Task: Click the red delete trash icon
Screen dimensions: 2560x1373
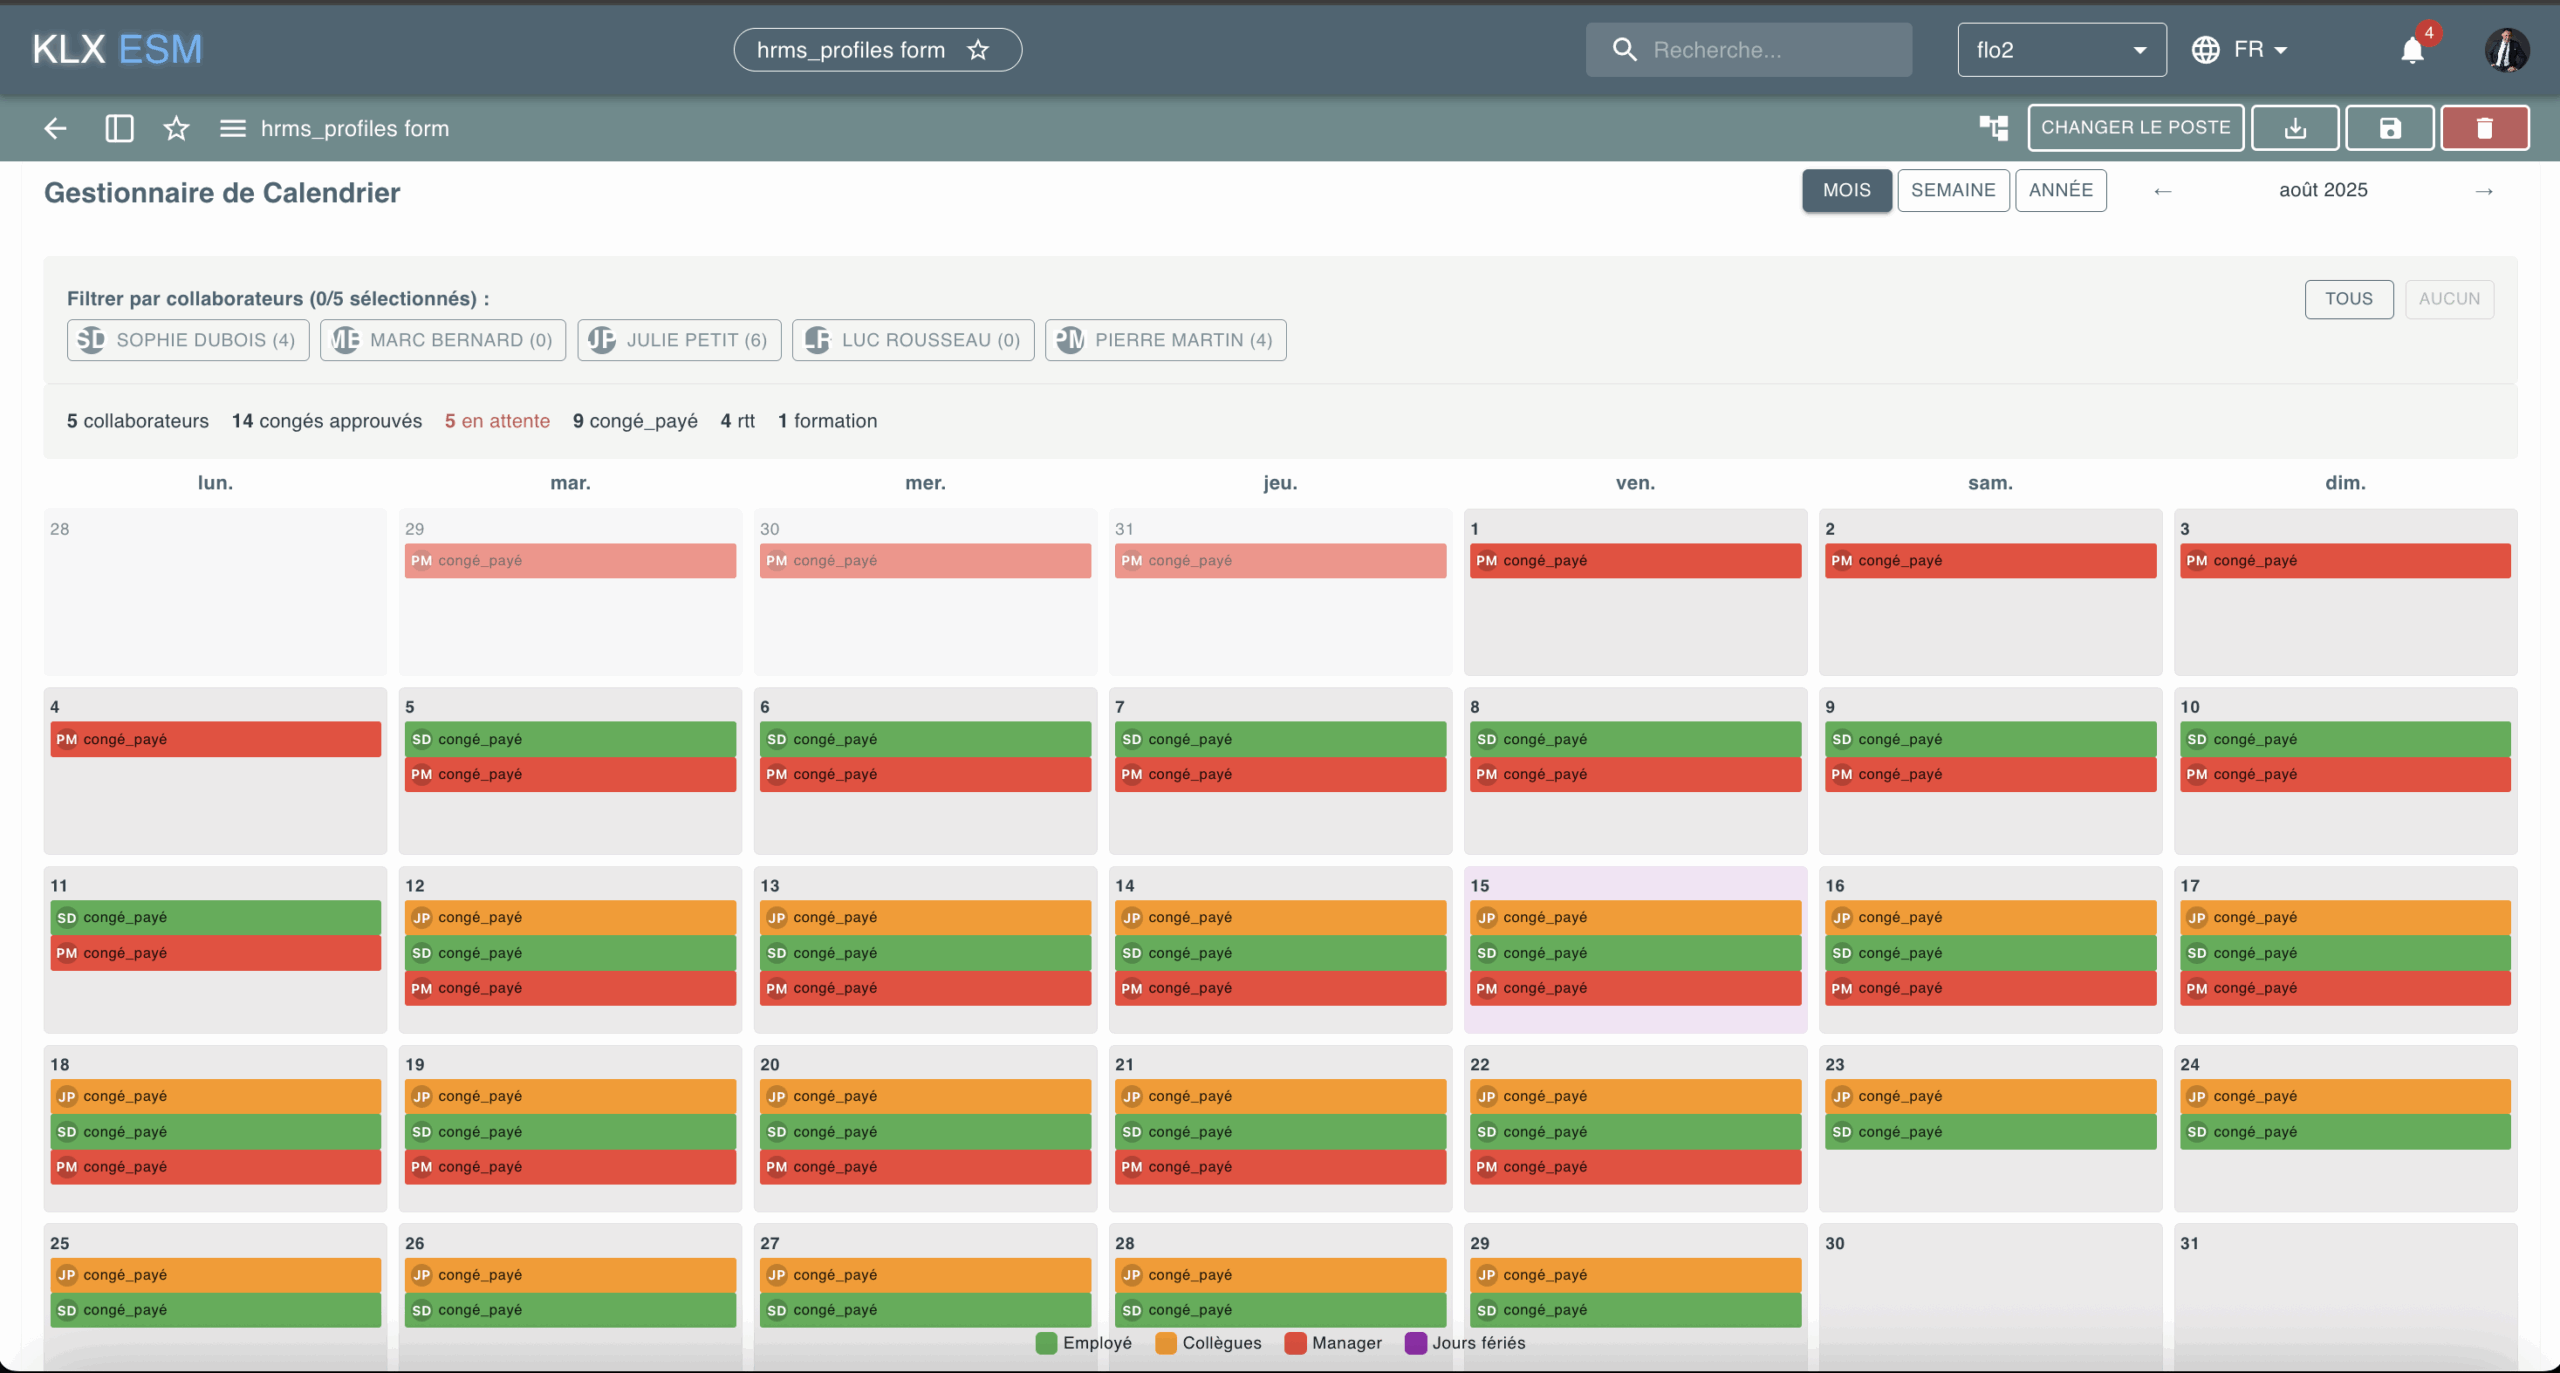Action: tap(2484, 128)
